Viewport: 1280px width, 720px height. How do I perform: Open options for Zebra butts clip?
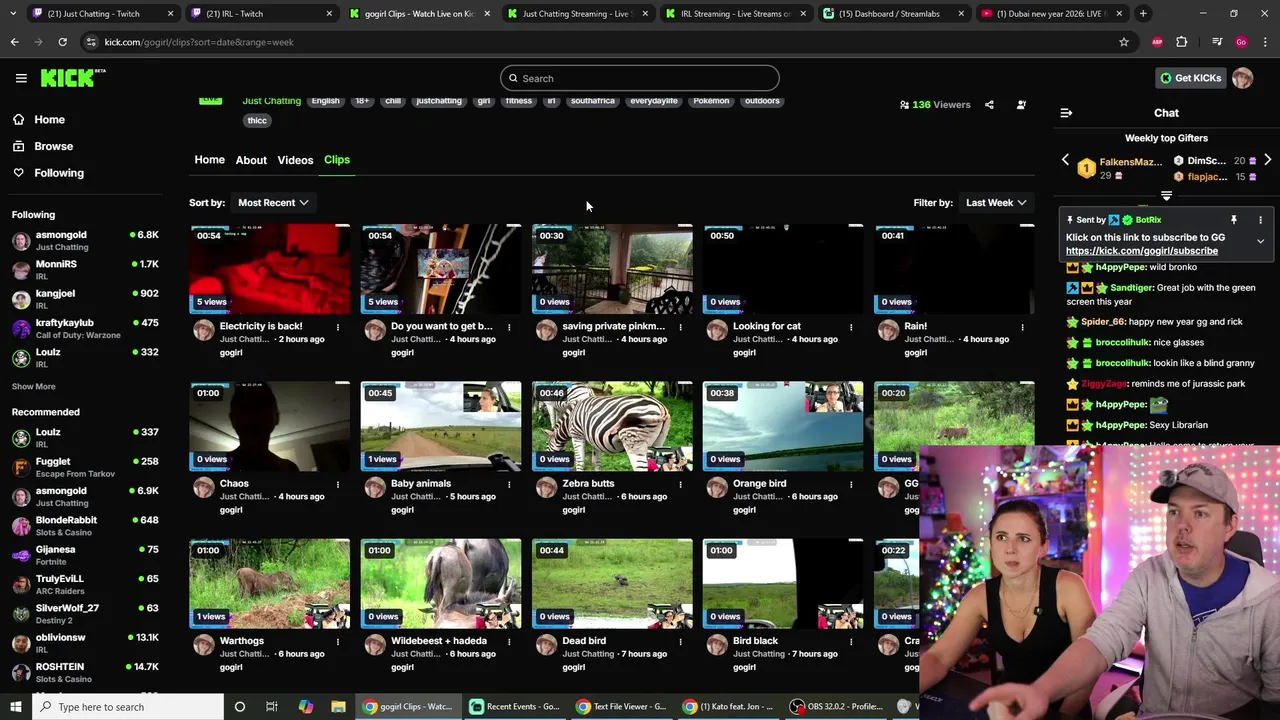click(x=680, y=484)
